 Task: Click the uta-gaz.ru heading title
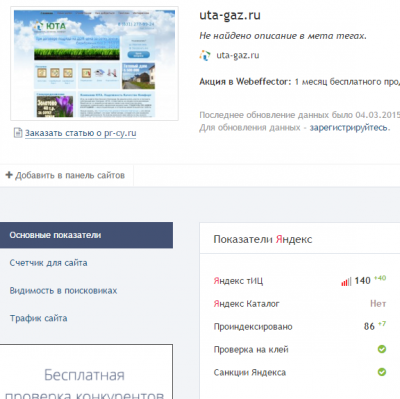tap(230, 16)
